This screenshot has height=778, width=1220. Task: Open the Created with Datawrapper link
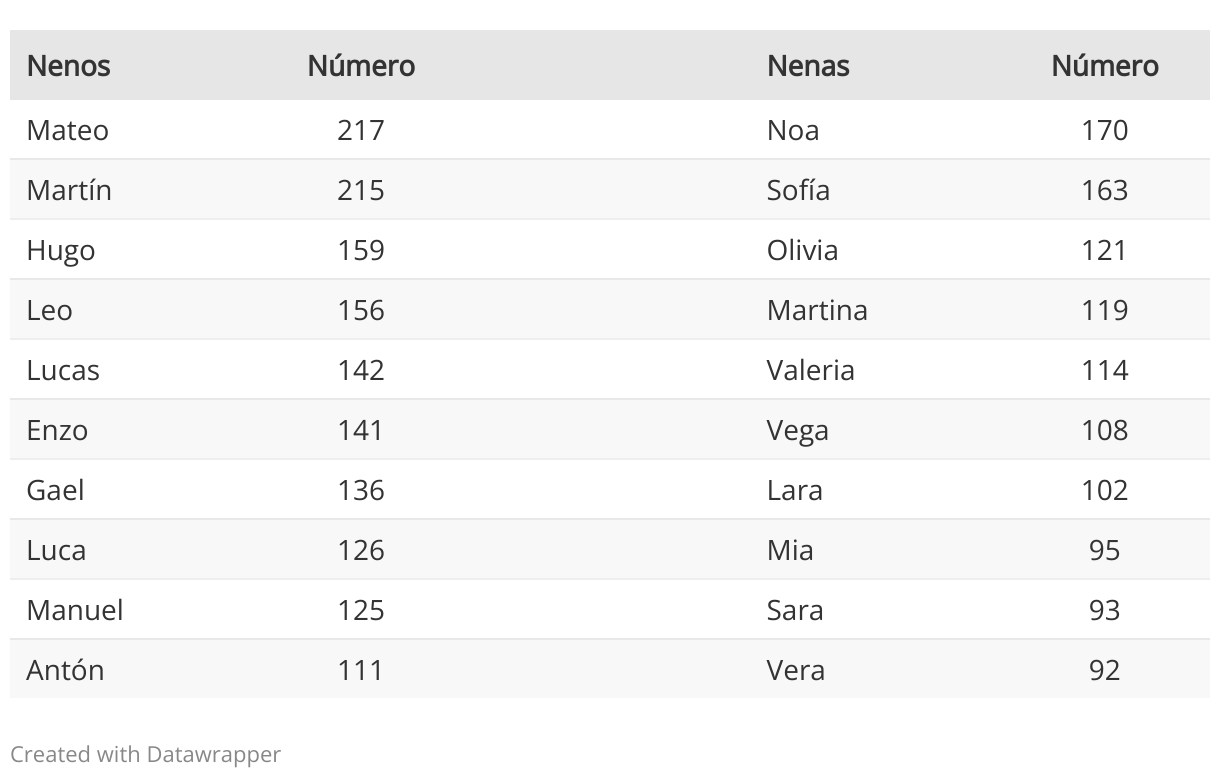[145, 754]
